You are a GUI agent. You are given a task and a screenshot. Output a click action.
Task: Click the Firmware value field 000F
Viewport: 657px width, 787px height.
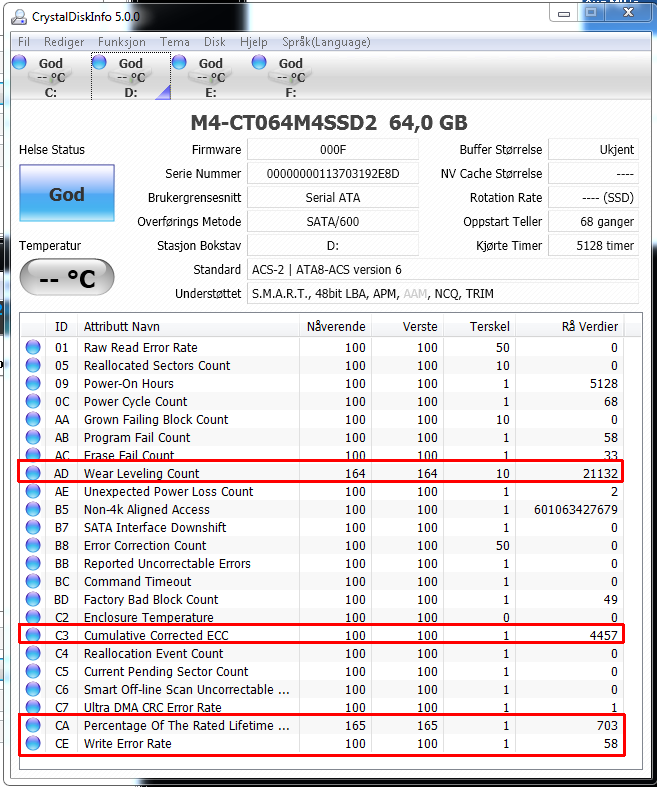click(333, 150)
